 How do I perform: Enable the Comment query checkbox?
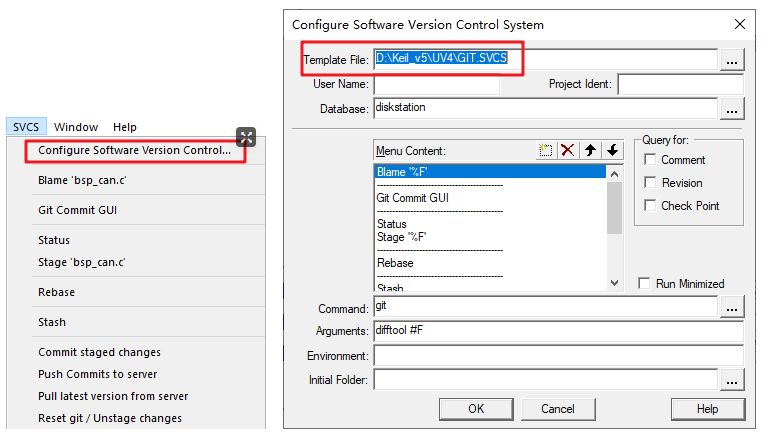click(x=651, y=160)
